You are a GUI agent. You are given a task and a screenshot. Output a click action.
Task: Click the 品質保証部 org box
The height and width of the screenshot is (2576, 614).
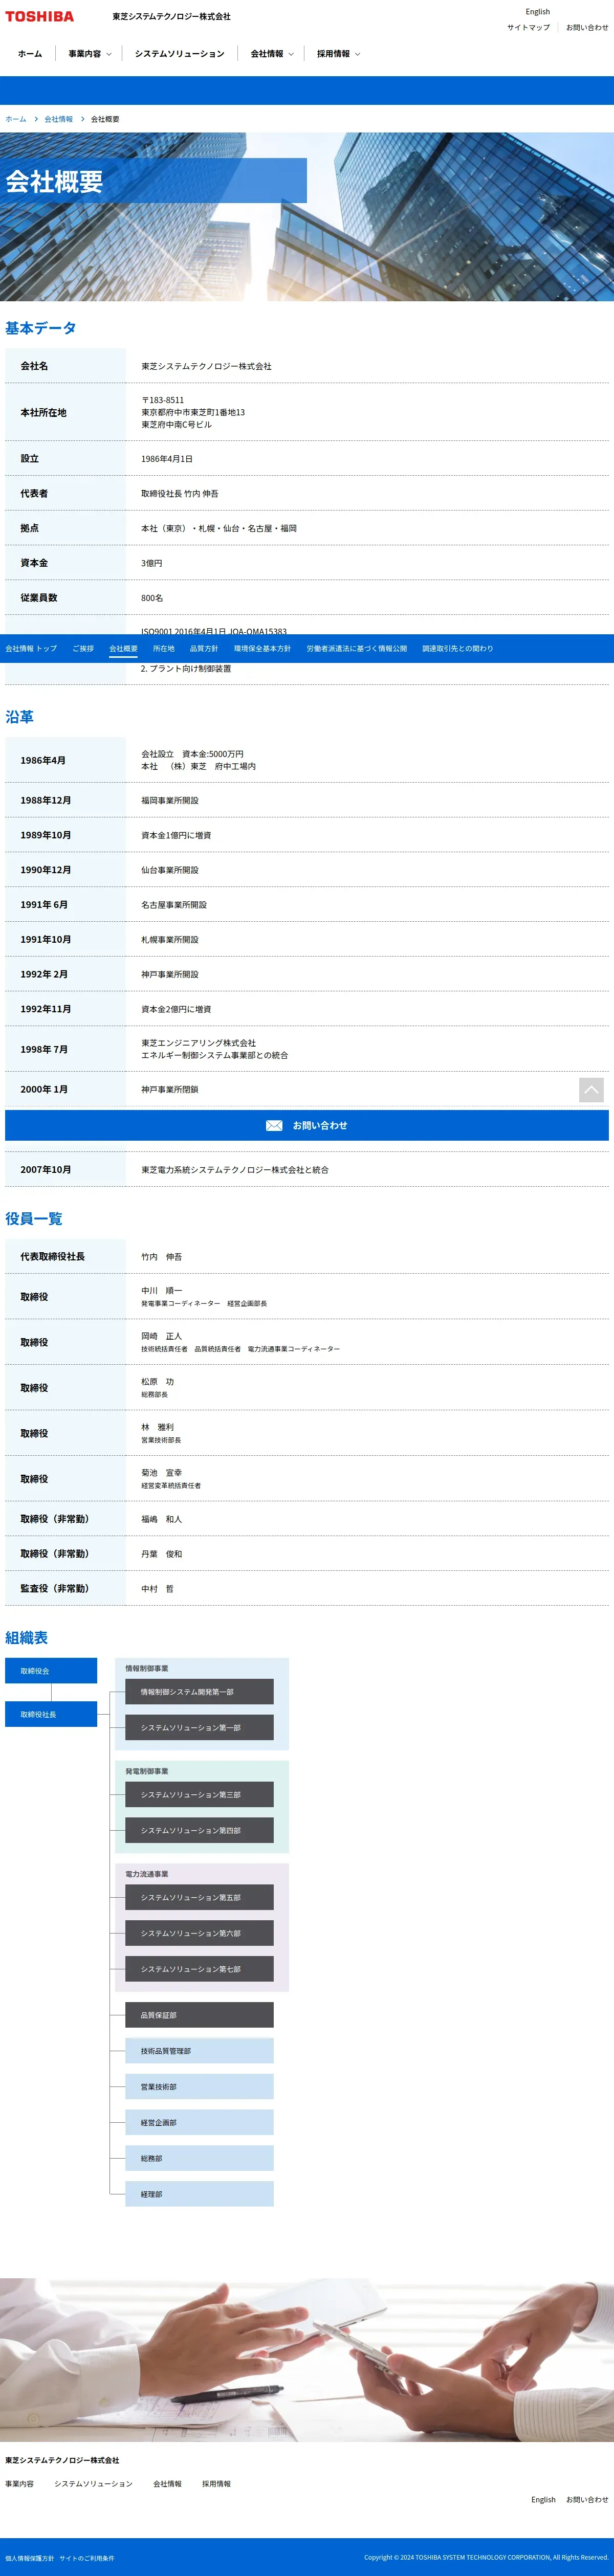[x=199, y=2015]
